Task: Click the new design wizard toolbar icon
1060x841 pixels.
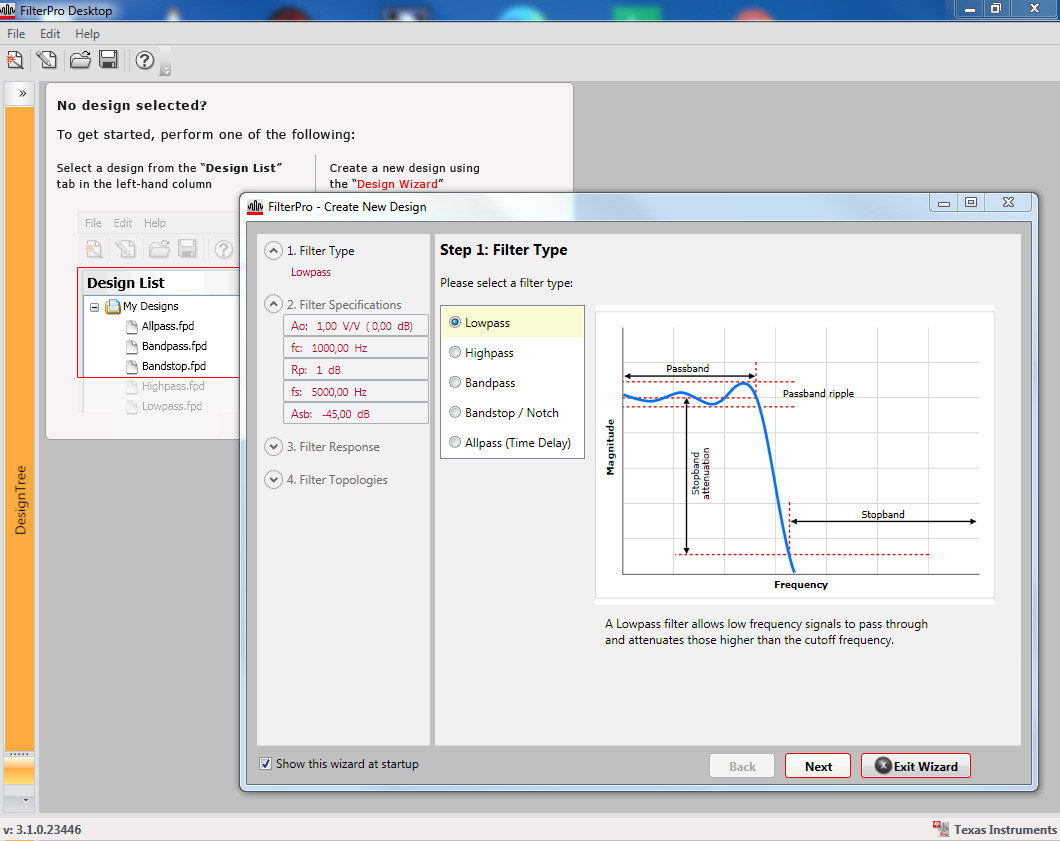Action: click(x=15, y=60)
